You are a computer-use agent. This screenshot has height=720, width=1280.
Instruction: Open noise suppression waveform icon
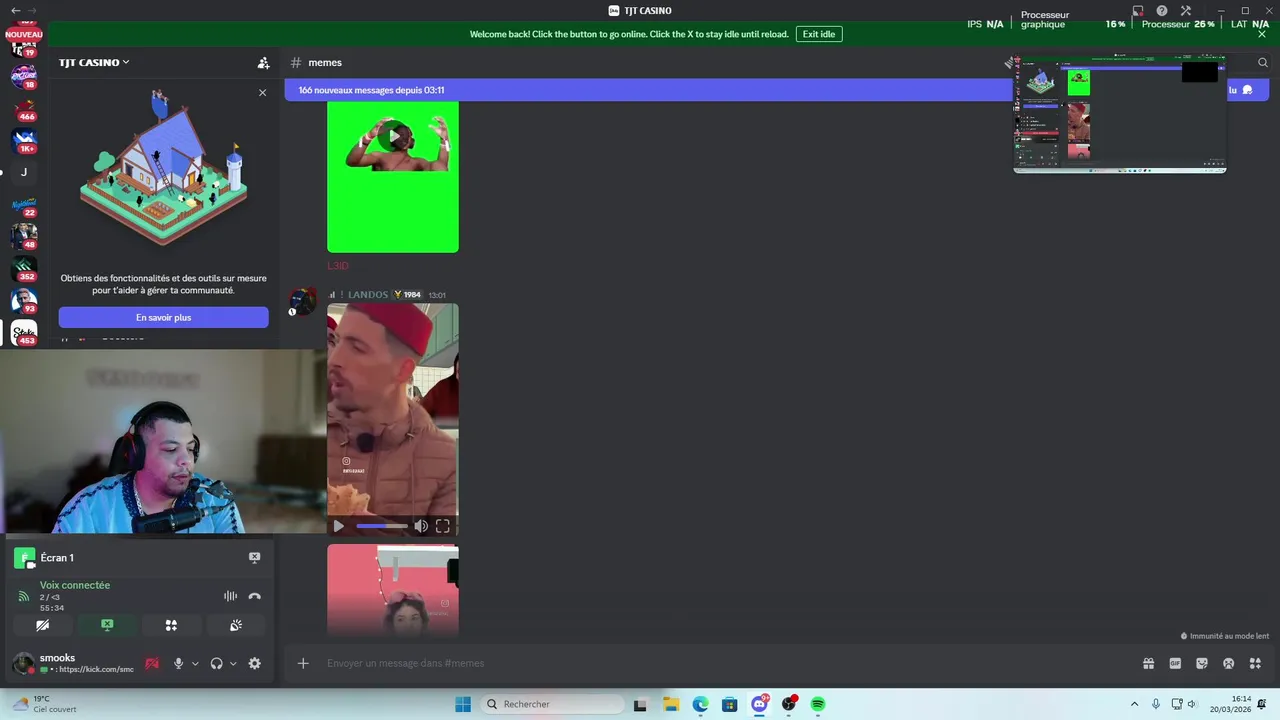[230, 596]
